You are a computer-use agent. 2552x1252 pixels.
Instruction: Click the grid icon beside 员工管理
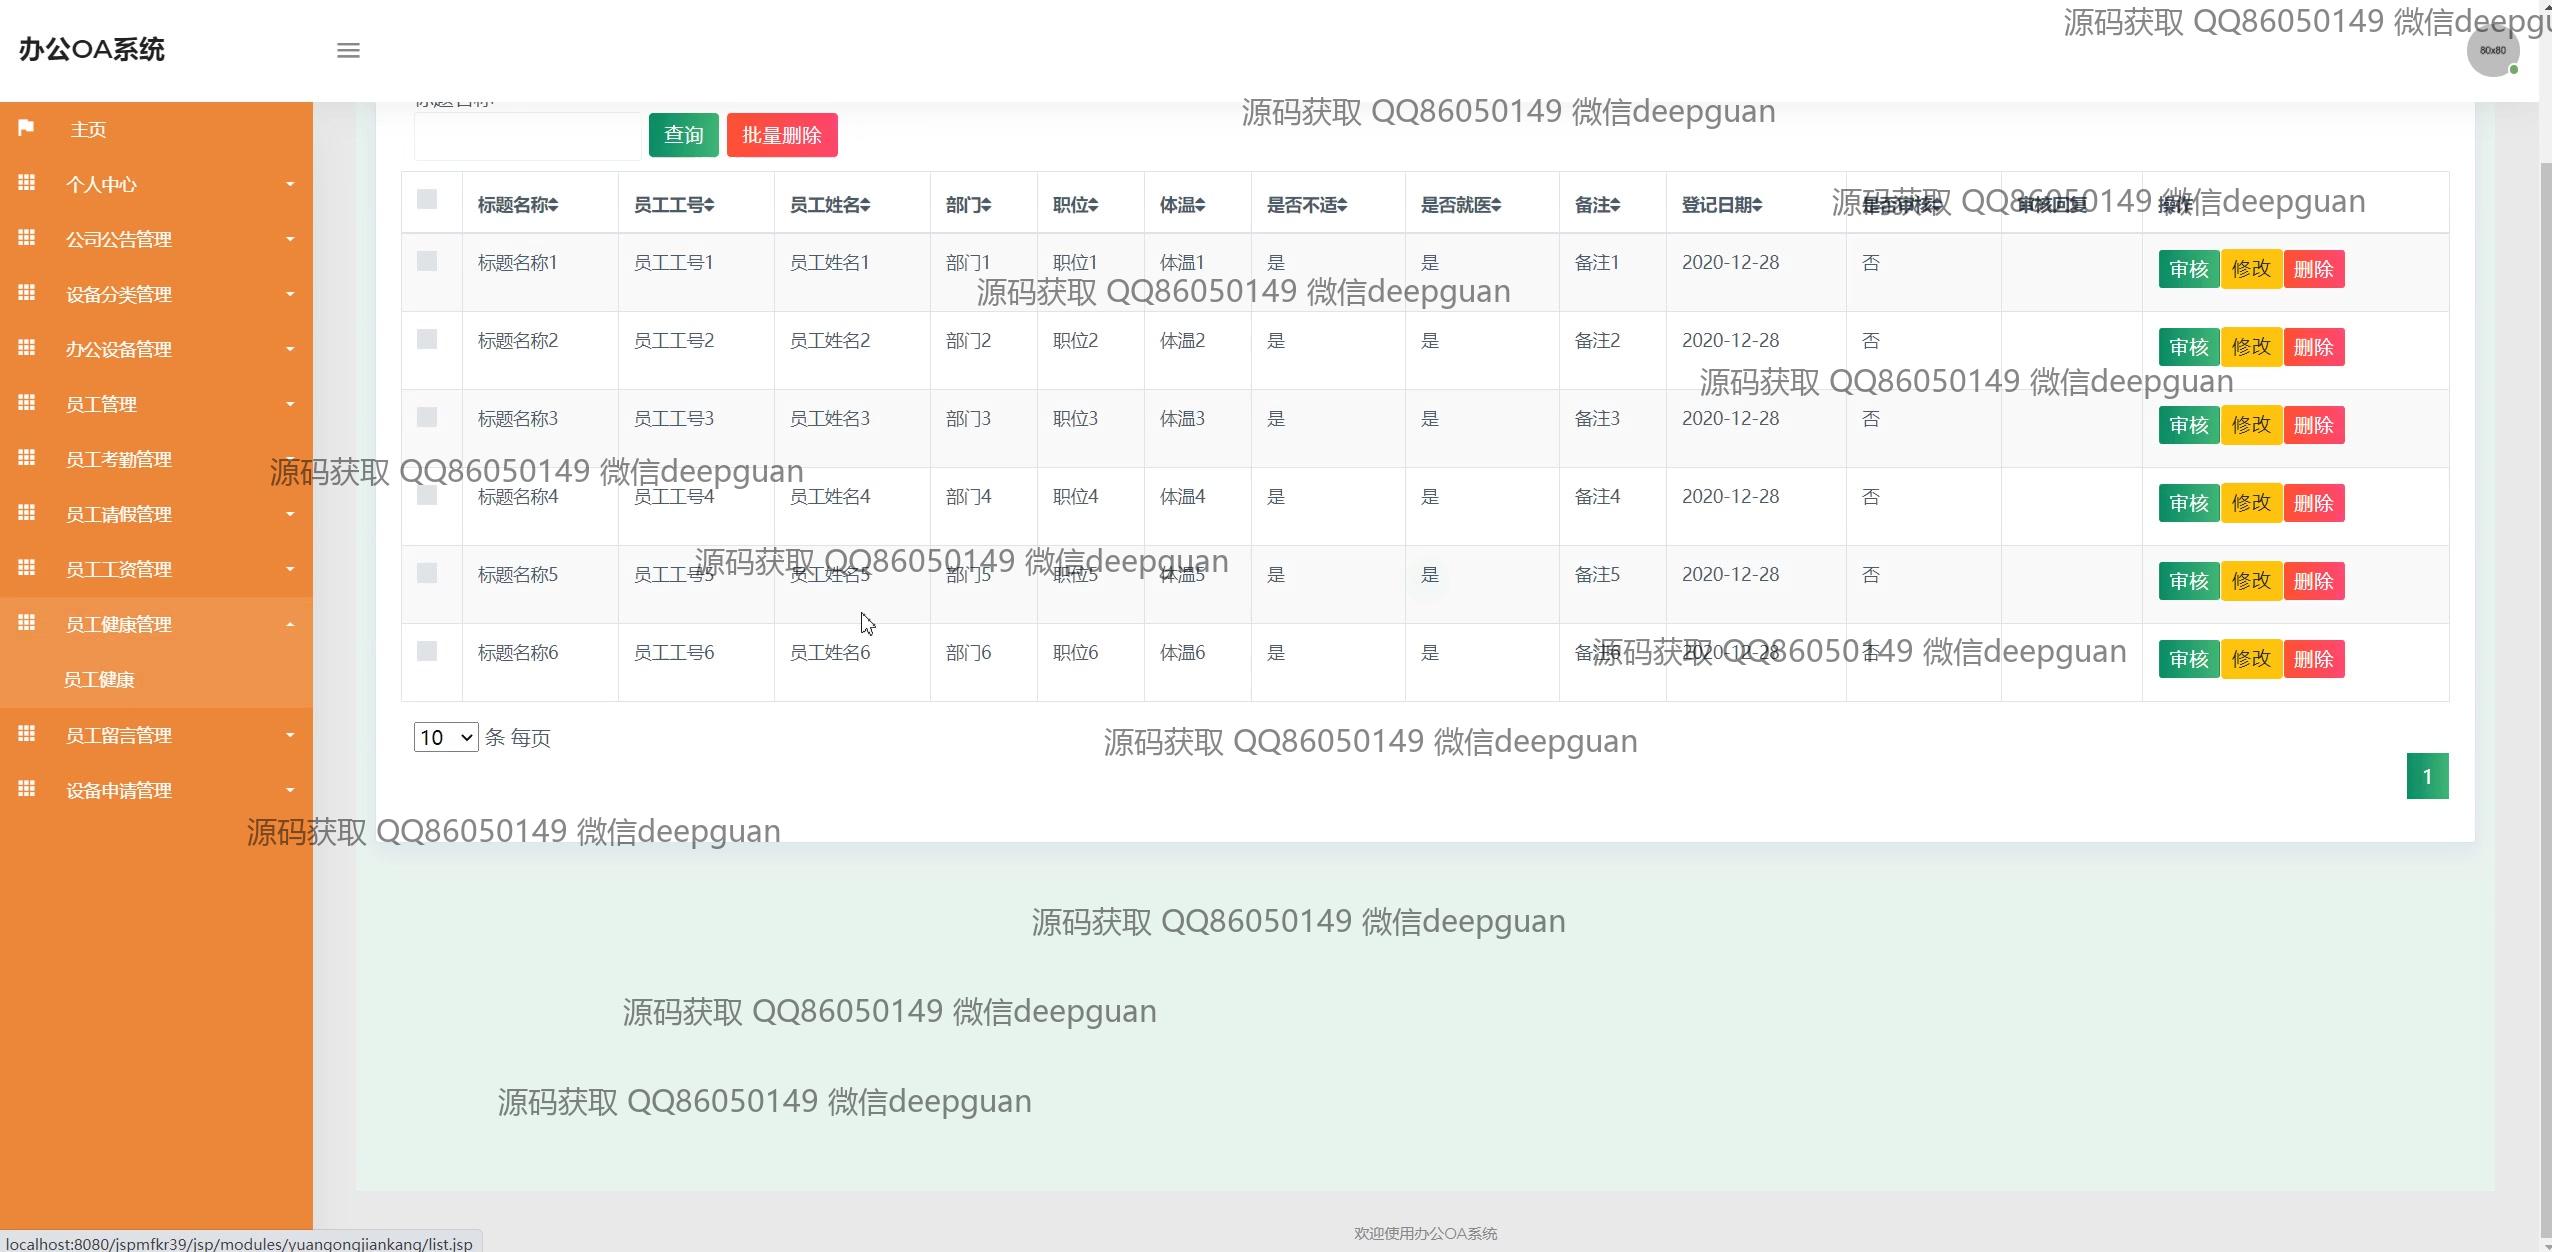coord(26,403)
